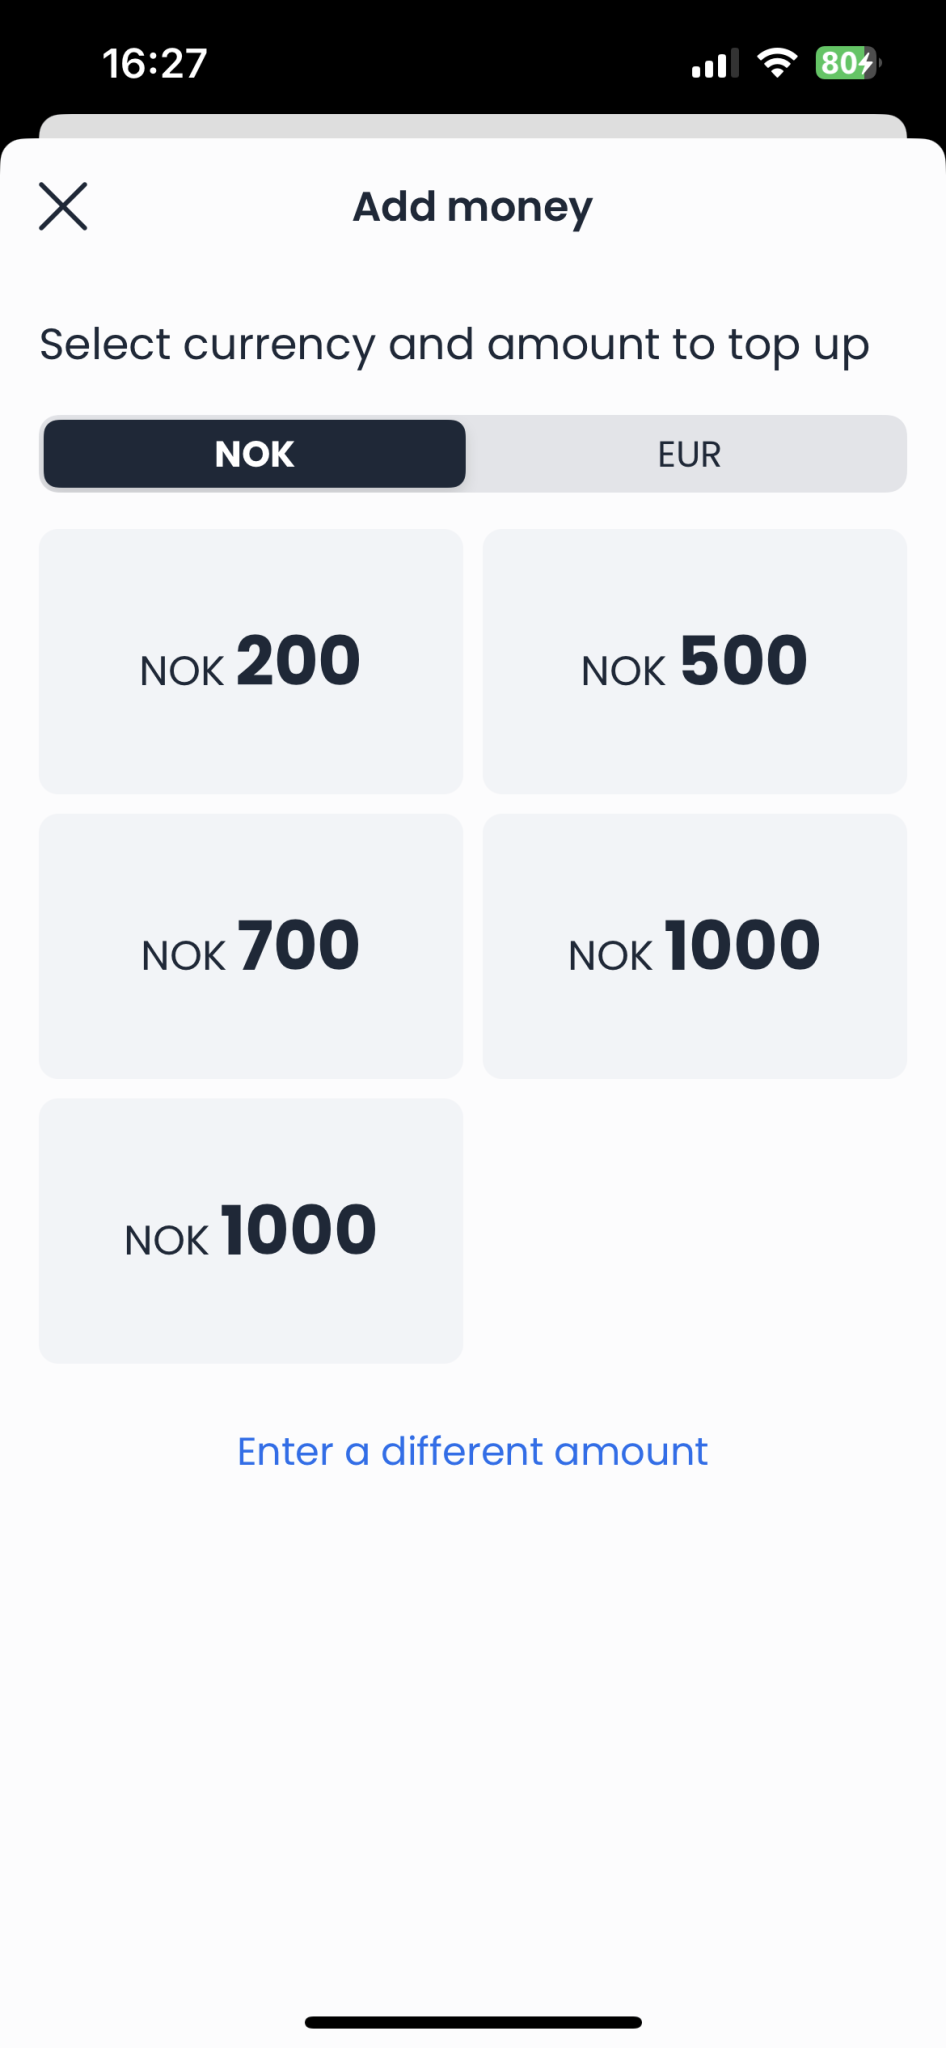The width and height of the screenshot is (946, 2048).
Task: Tap the 16:27 clock in status bar
Action: (155, 63)
